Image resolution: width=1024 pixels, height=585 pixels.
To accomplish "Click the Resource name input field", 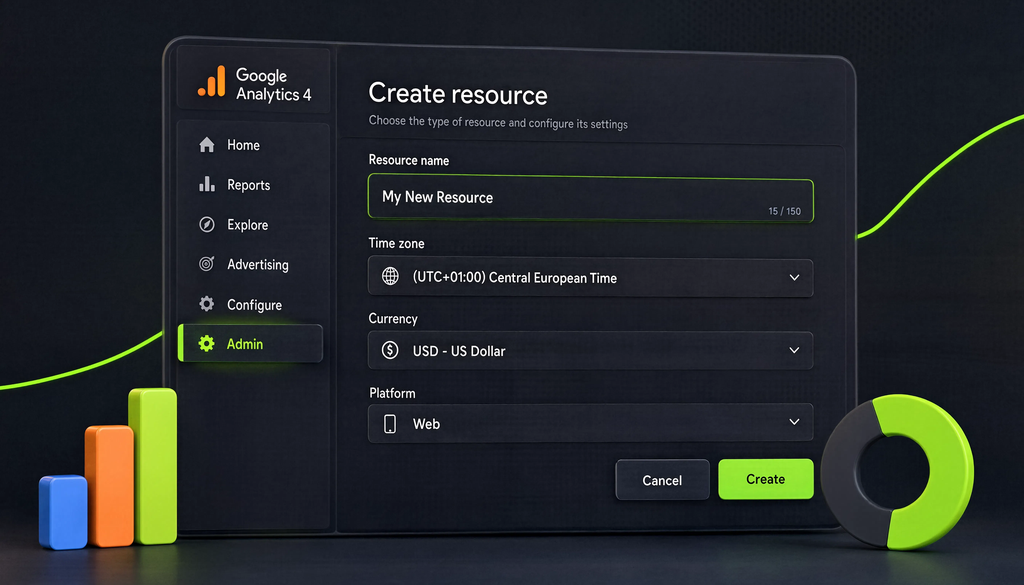I will (x=590, y=198).
